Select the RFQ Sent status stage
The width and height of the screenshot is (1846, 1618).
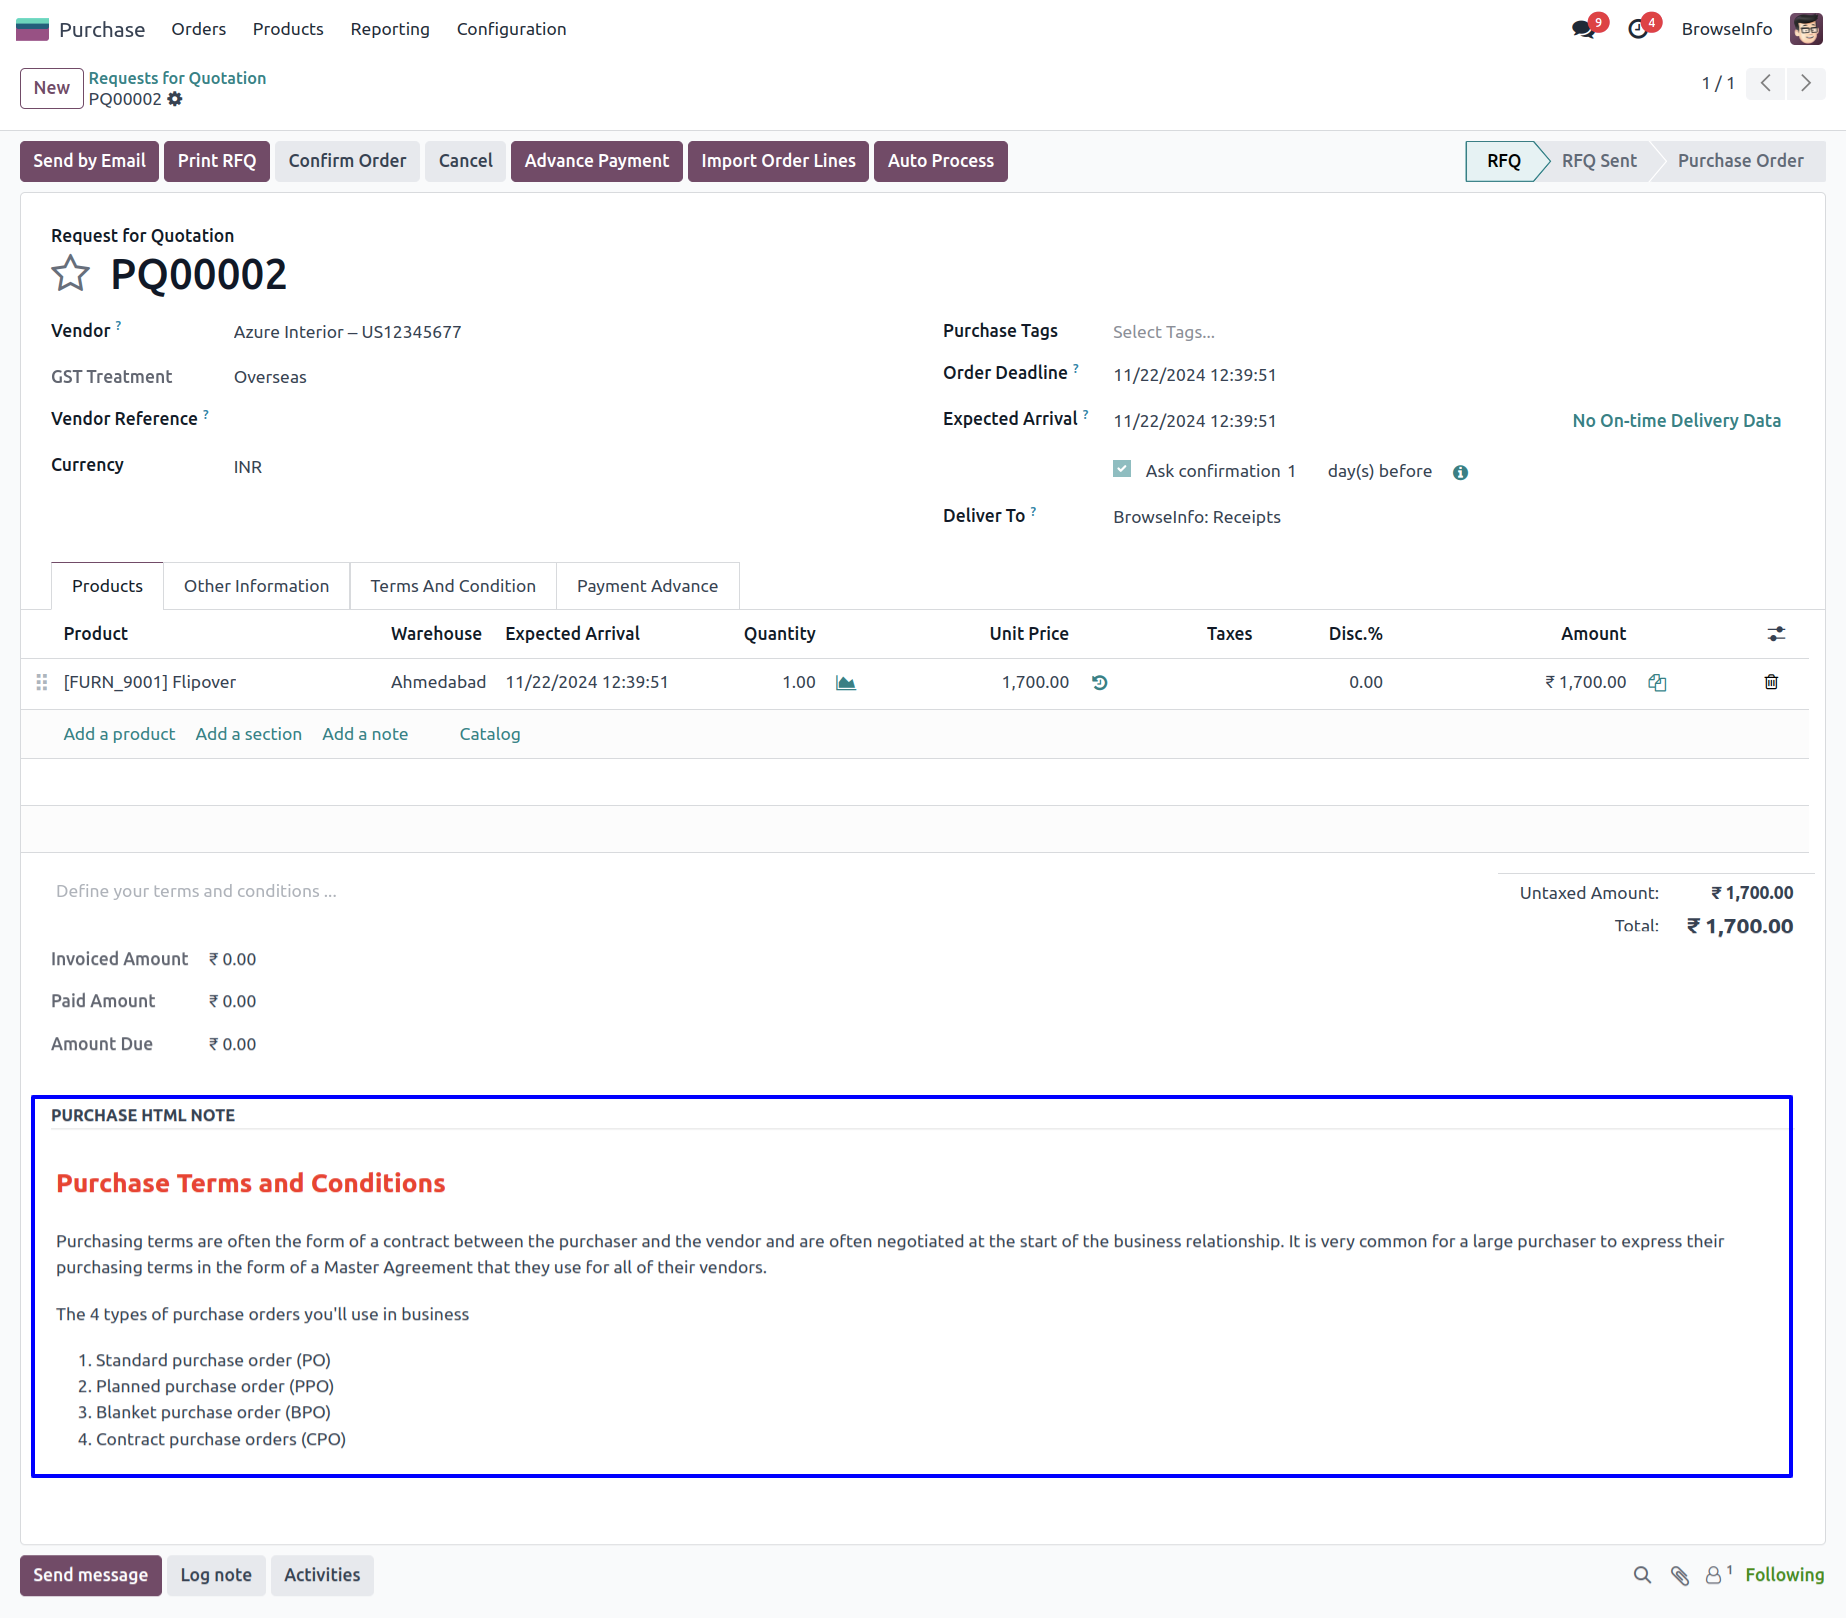coord(1599,161)
